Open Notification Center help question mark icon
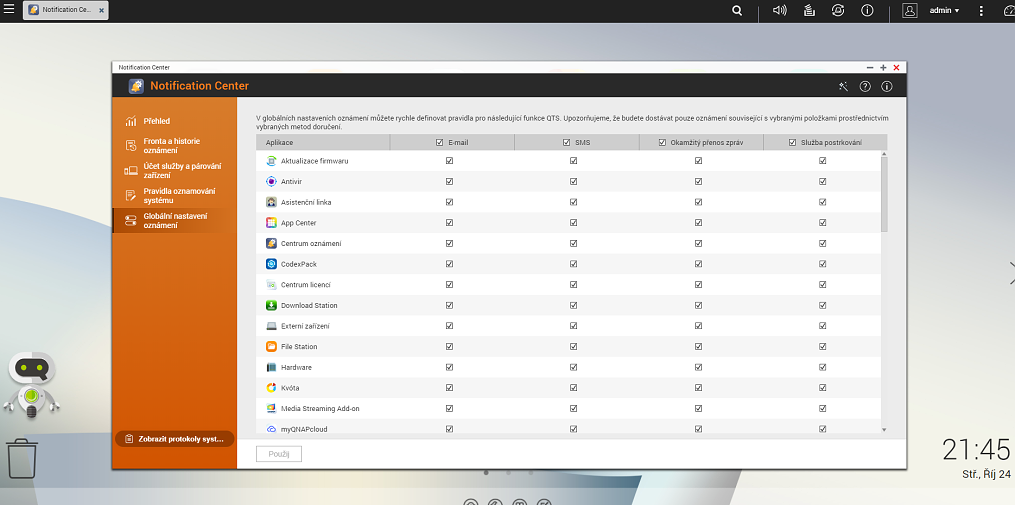The width and height of the screenshot is (1015, 505). (x=865, y=87)
